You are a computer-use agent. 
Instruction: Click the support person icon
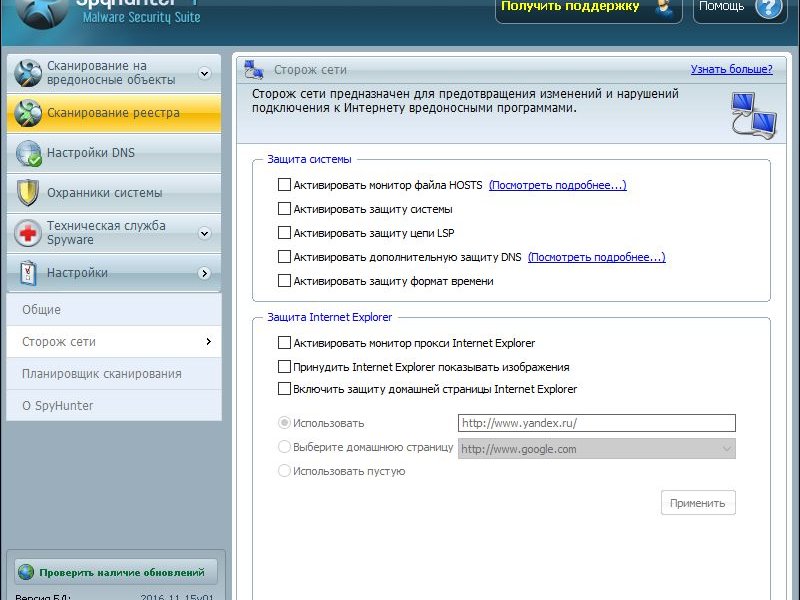664,8
